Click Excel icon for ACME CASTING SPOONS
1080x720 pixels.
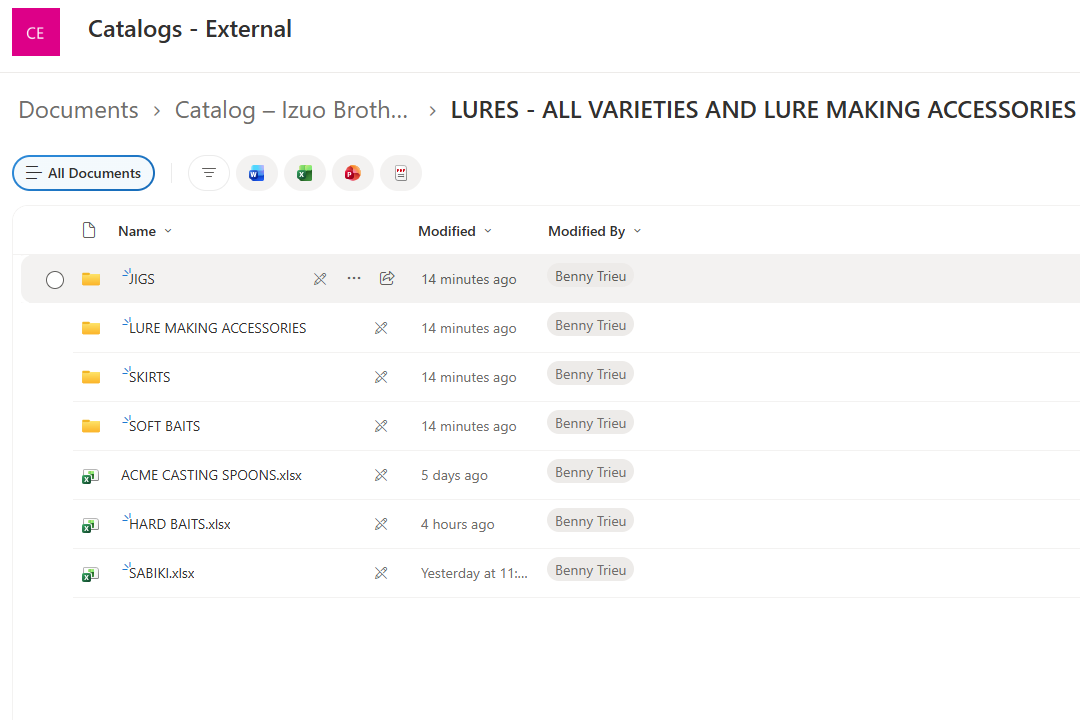(91, 476)
